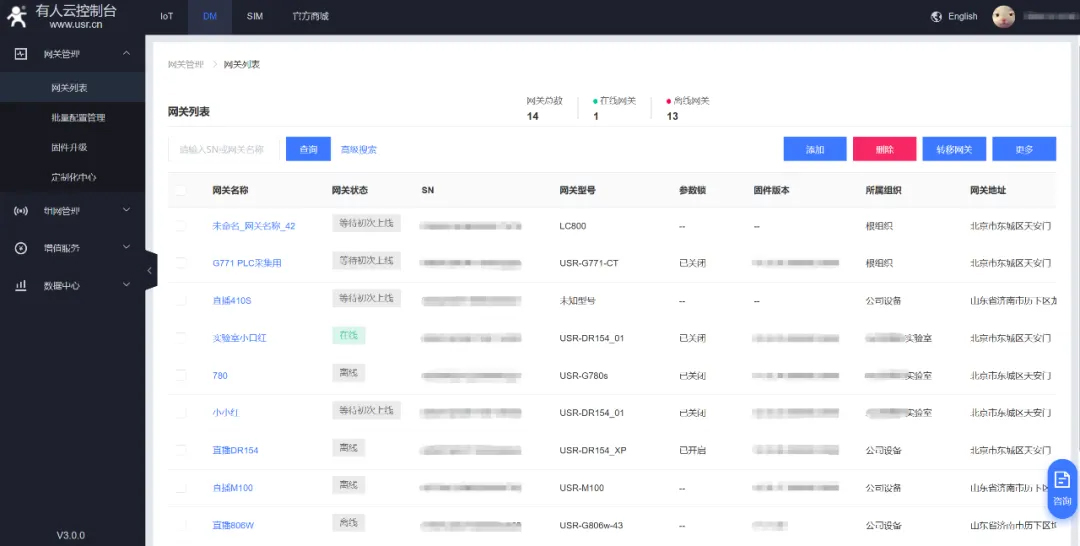Click the 增值服务 compass icon in sidebar
1080x546 pixels.
pyautogui.click(x=21, y=248)
